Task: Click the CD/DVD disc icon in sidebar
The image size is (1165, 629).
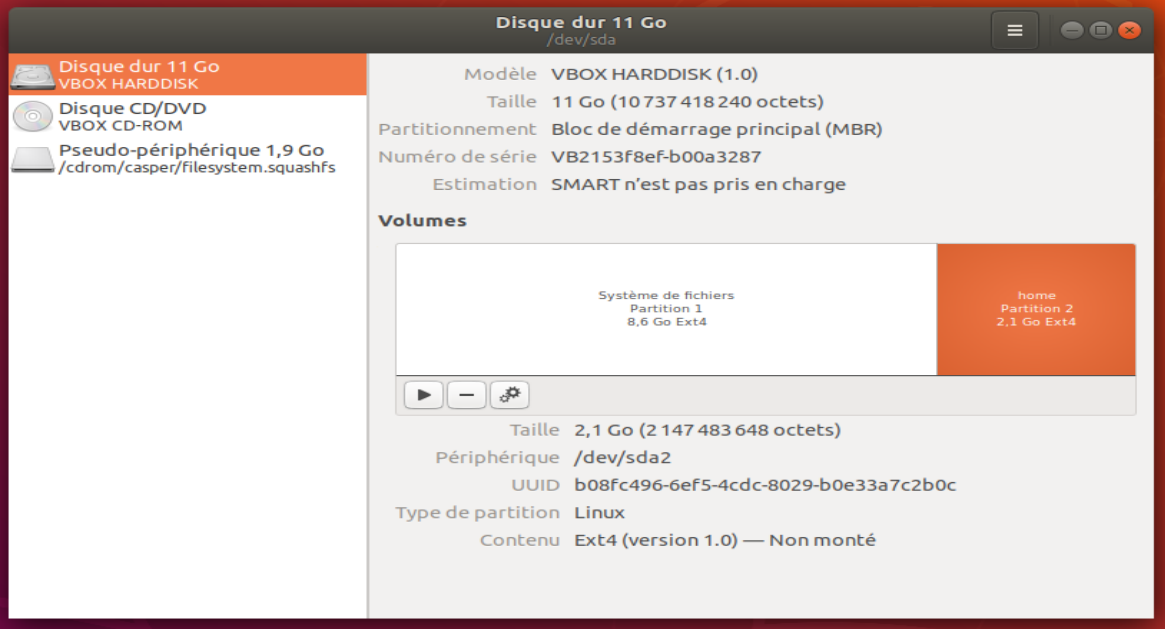Action: 33,117
